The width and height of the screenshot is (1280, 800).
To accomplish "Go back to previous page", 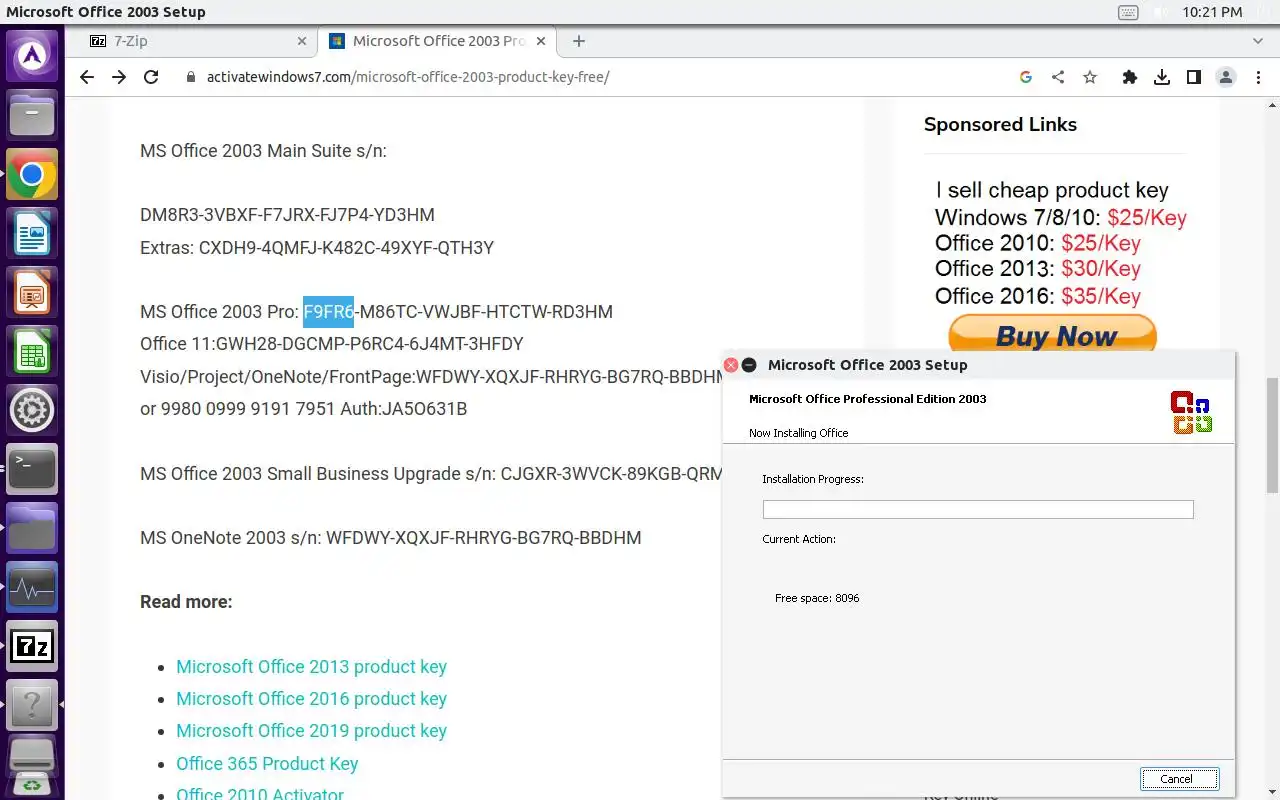I will coord(87,77).
